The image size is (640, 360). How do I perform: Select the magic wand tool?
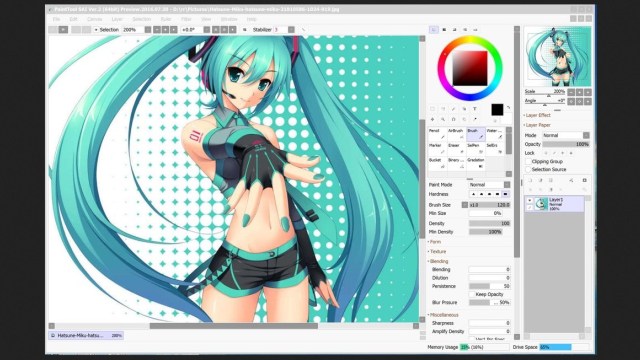pos(453,109)
